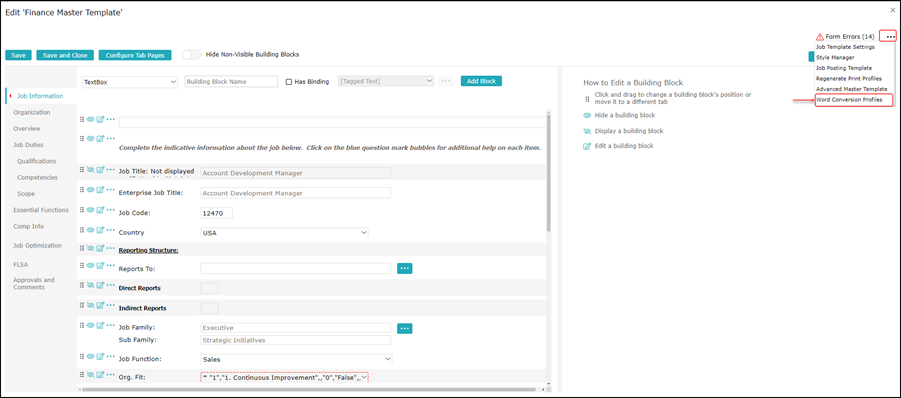
Task: Open more options for Job Code row
Action: (110, 210)
